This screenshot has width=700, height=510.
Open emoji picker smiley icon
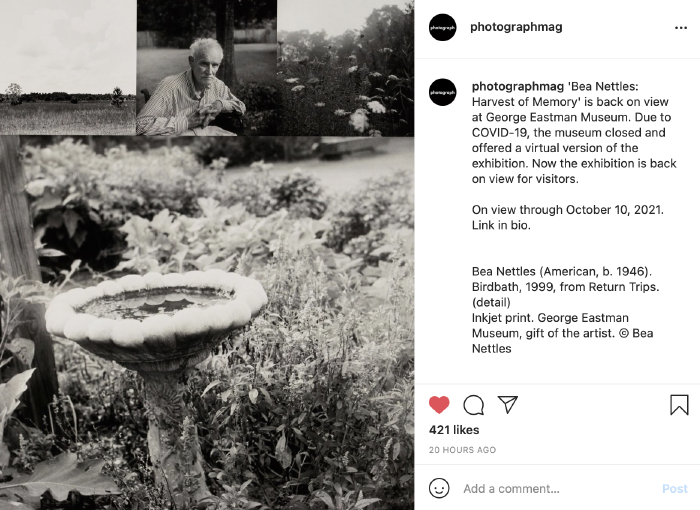point(439,488)
